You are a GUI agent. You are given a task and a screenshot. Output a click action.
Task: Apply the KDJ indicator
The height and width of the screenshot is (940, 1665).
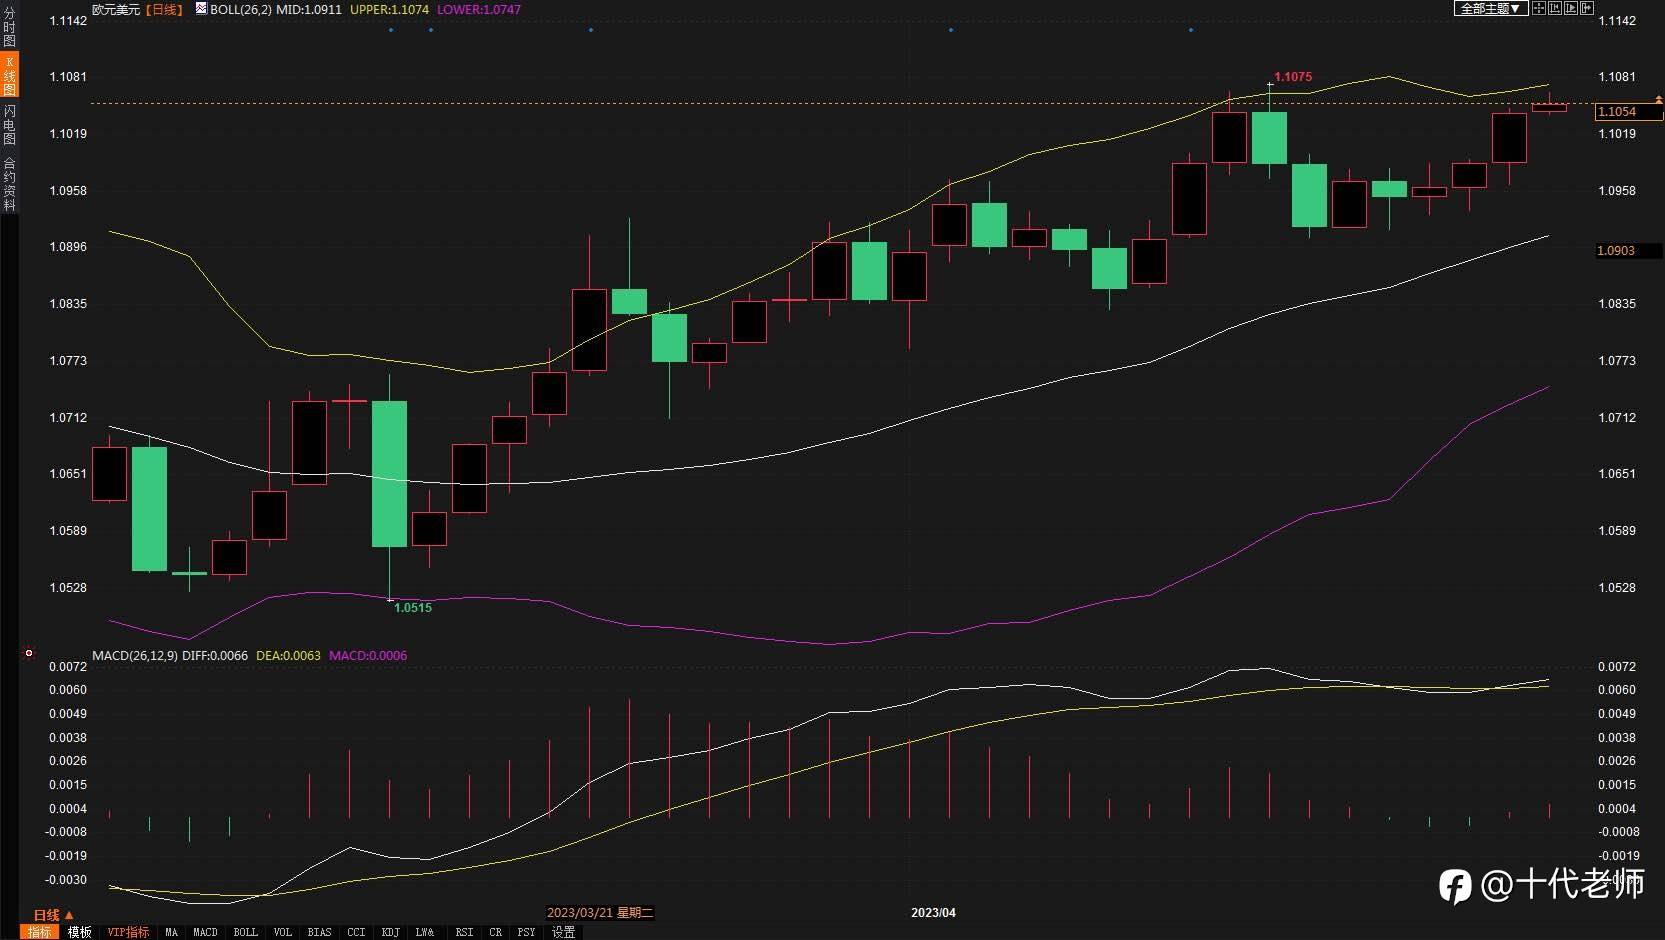point(390,932)
